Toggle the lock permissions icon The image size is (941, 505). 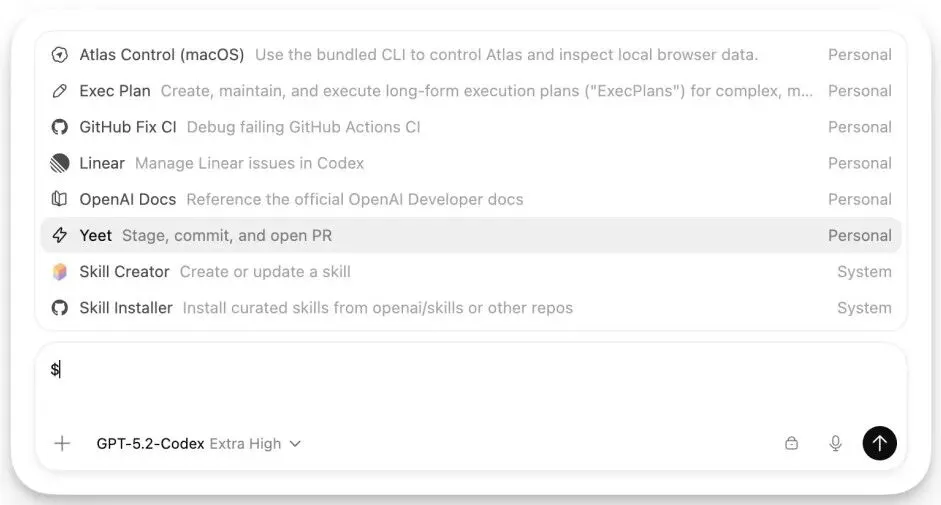click(x=792, y=443)
